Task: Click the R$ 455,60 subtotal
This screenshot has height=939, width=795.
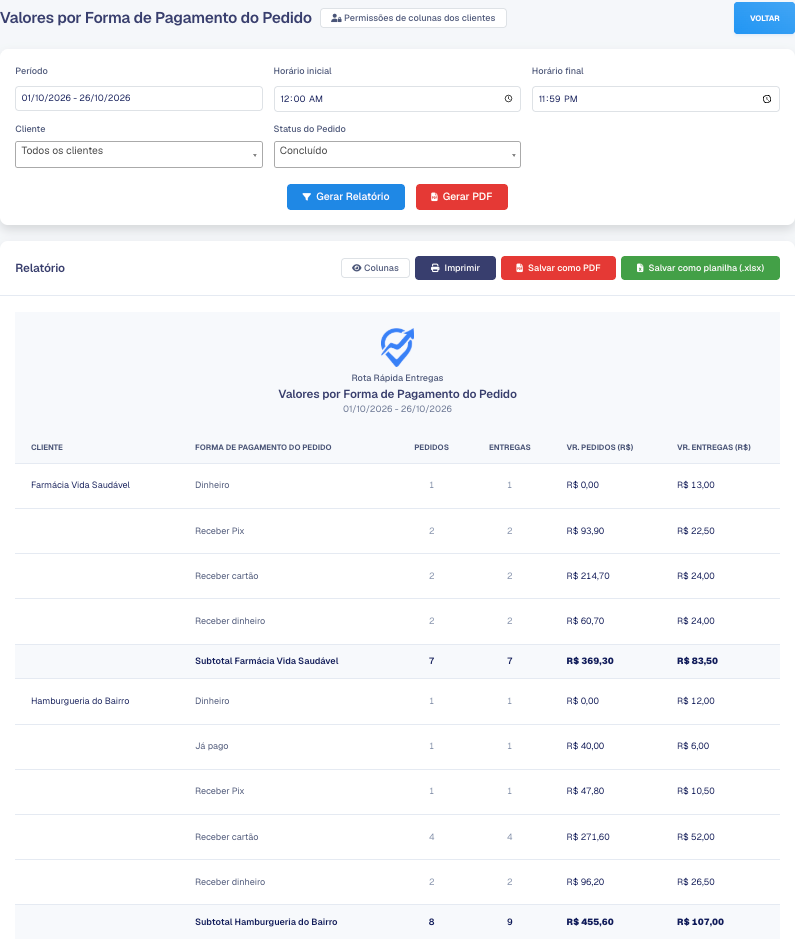Action: pyautogui.click(x=590, y=922)
